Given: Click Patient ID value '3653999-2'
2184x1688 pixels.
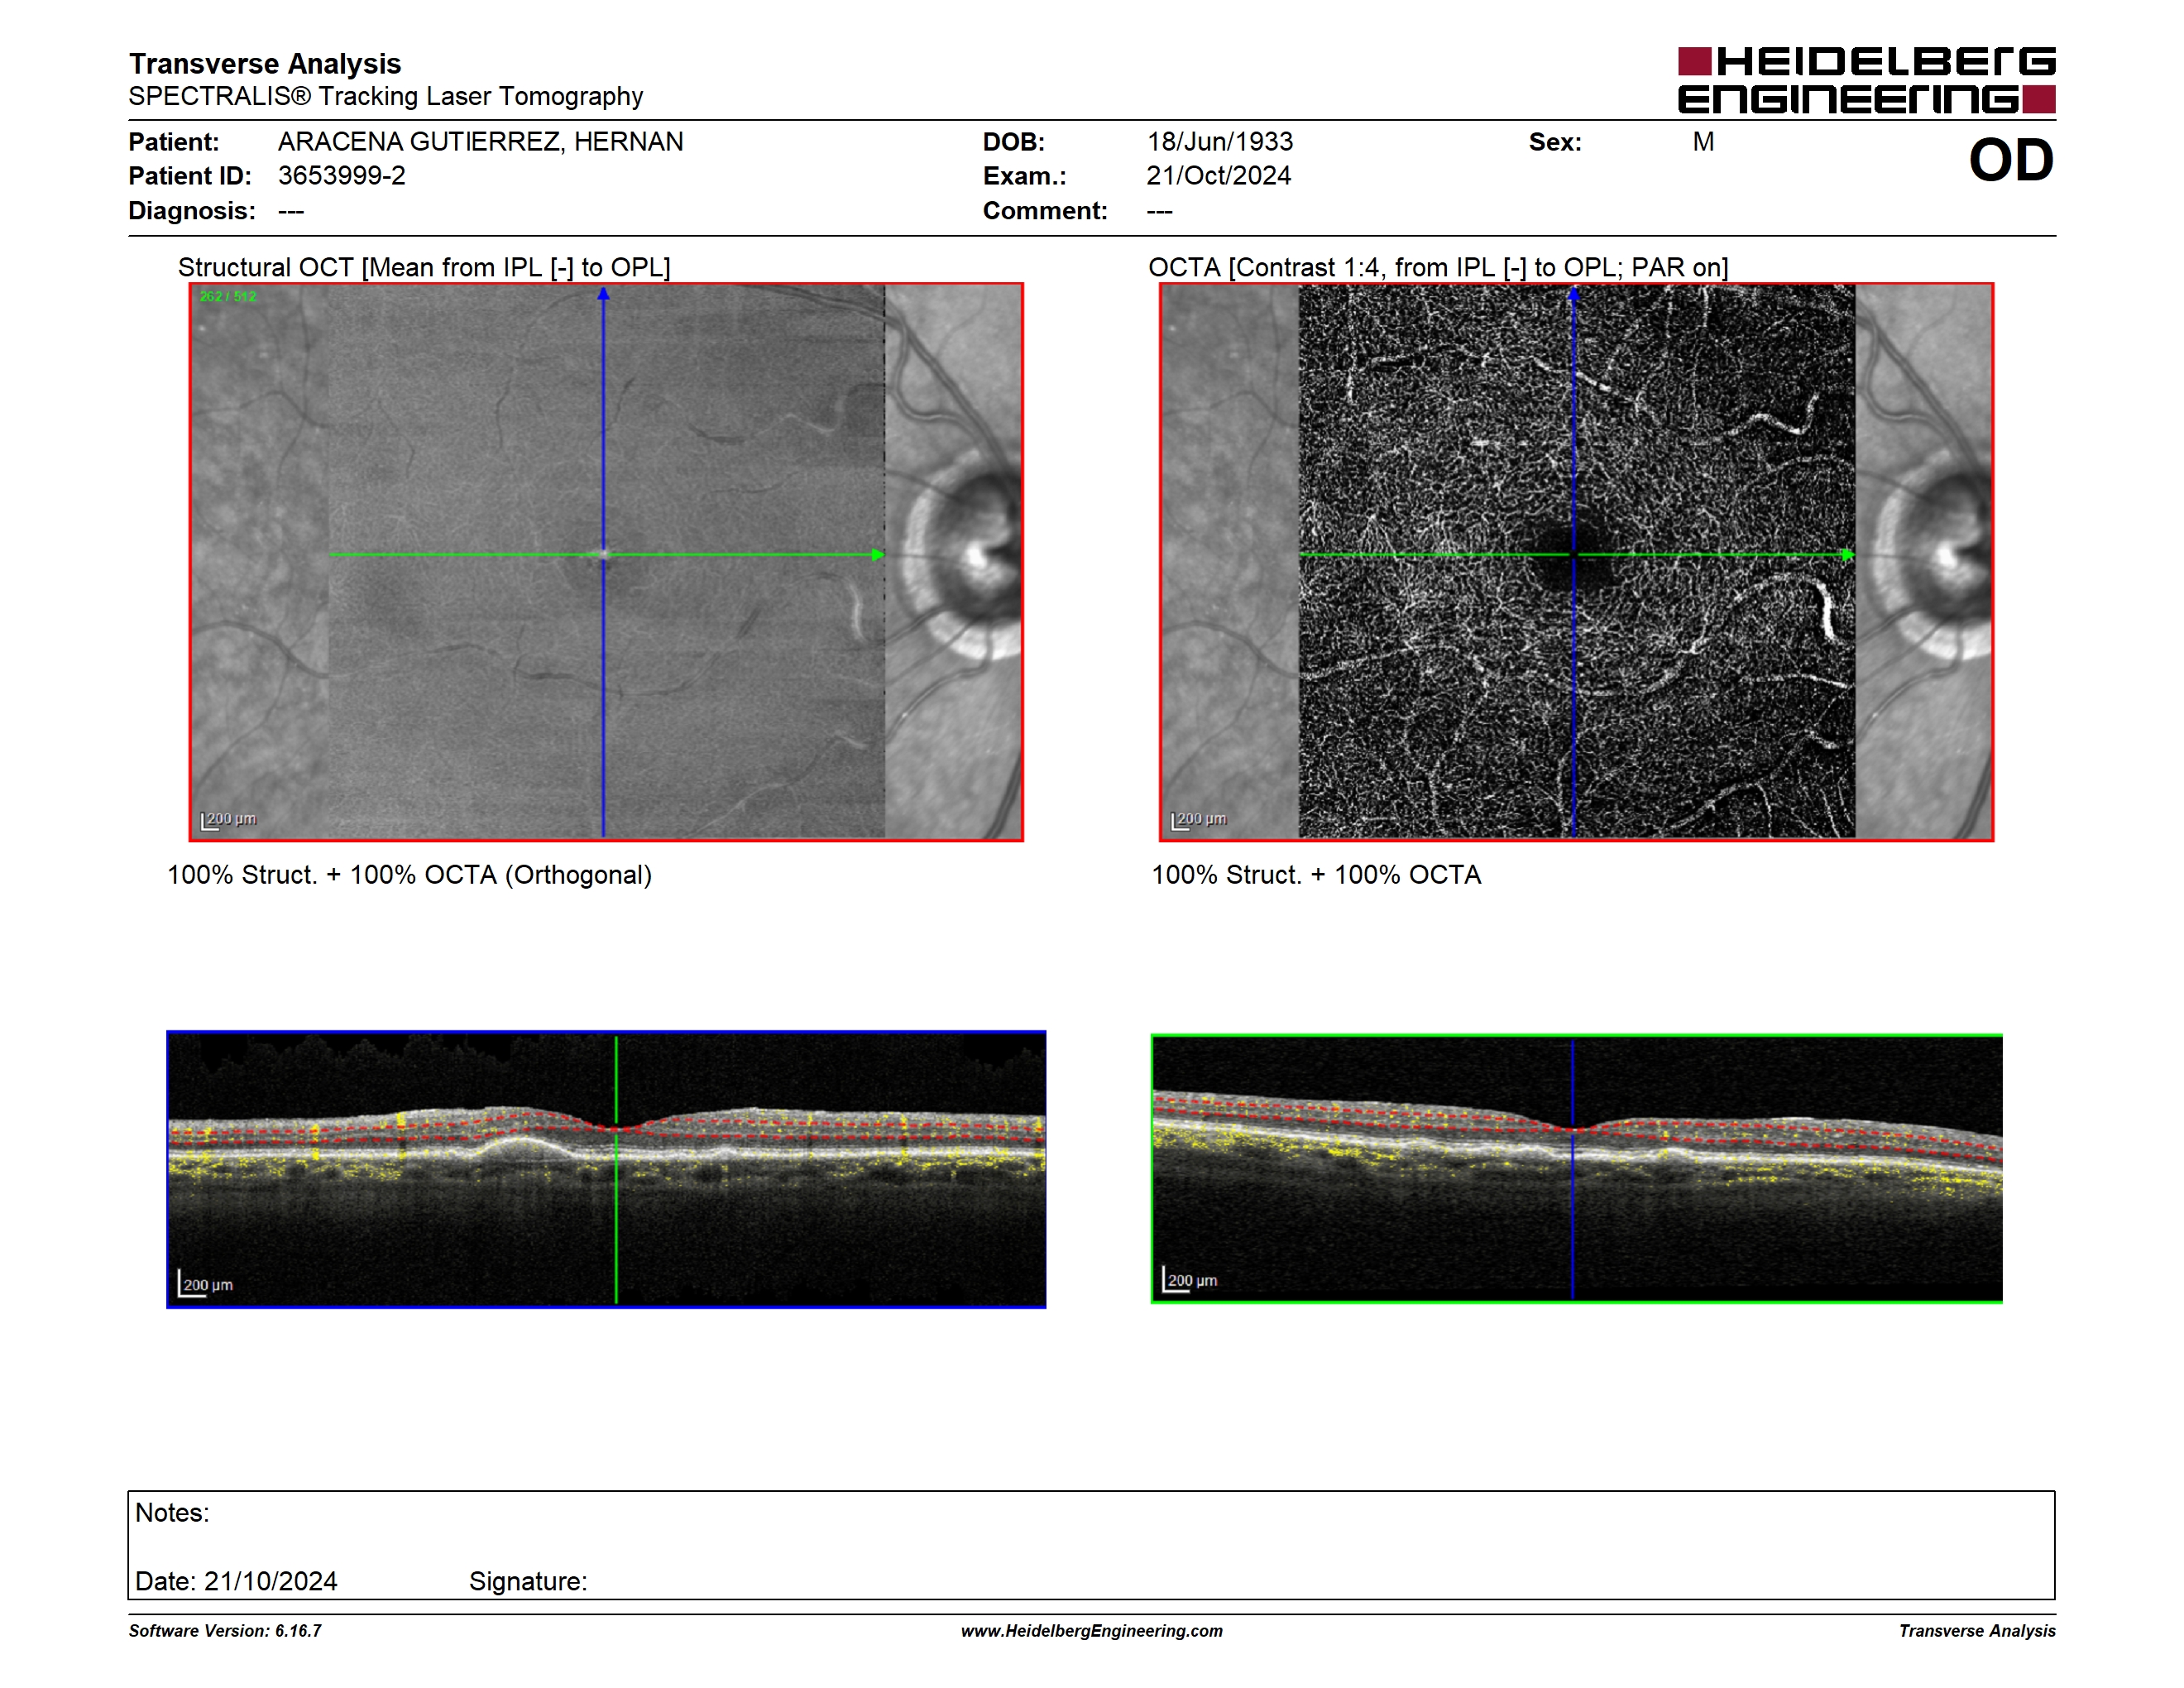Looking at the screenshot, I should [342, 176].
